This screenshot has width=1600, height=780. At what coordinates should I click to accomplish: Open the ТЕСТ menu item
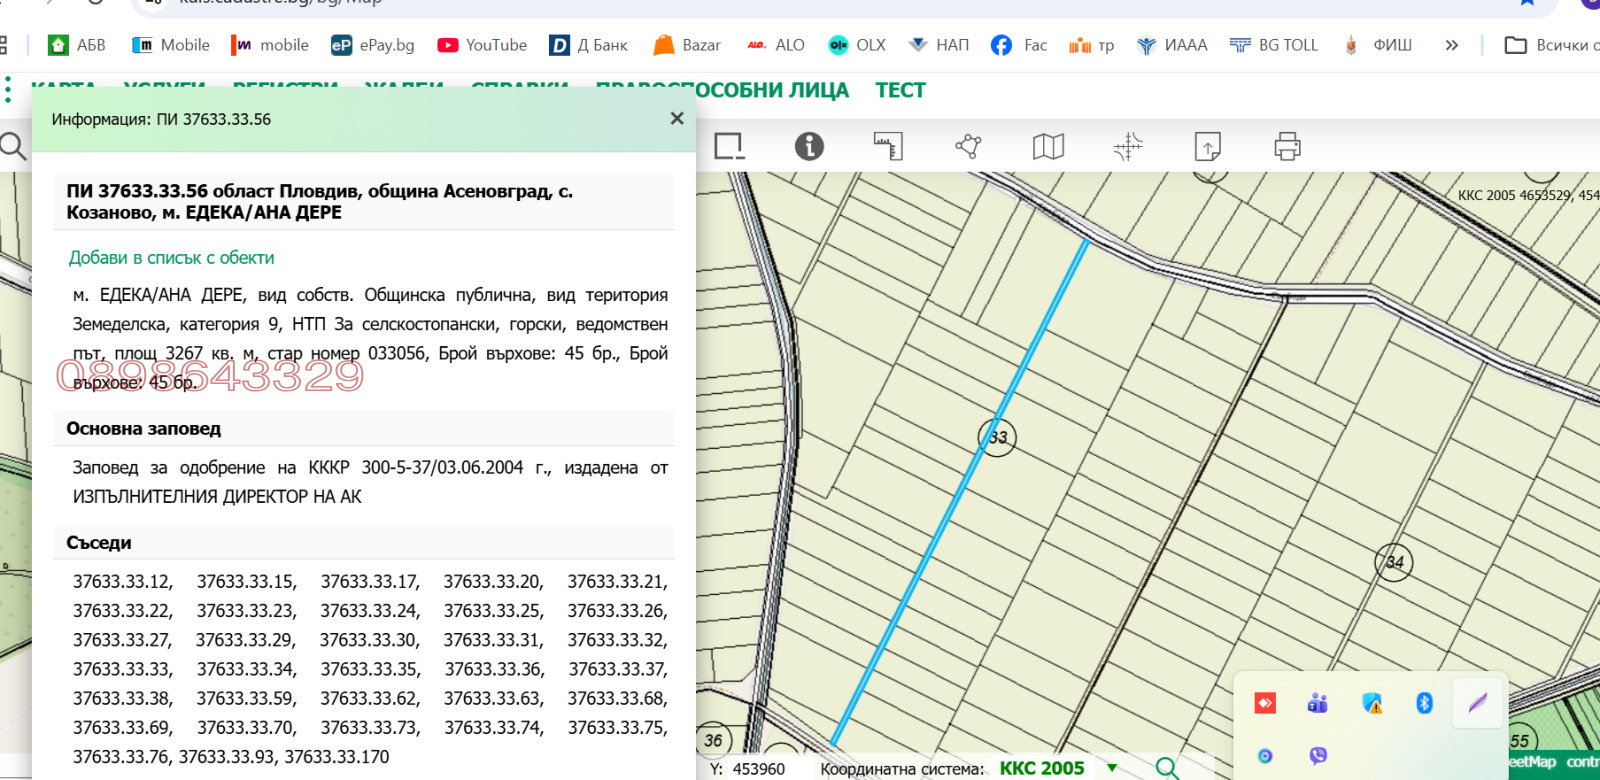(x=900, y=90)
